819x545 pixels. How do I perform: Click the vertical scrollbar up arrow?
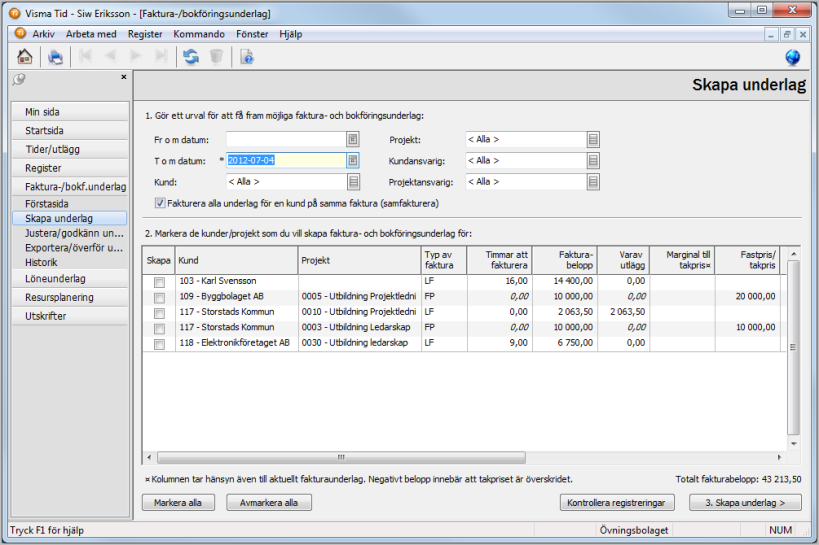click(x=793, y=254)
